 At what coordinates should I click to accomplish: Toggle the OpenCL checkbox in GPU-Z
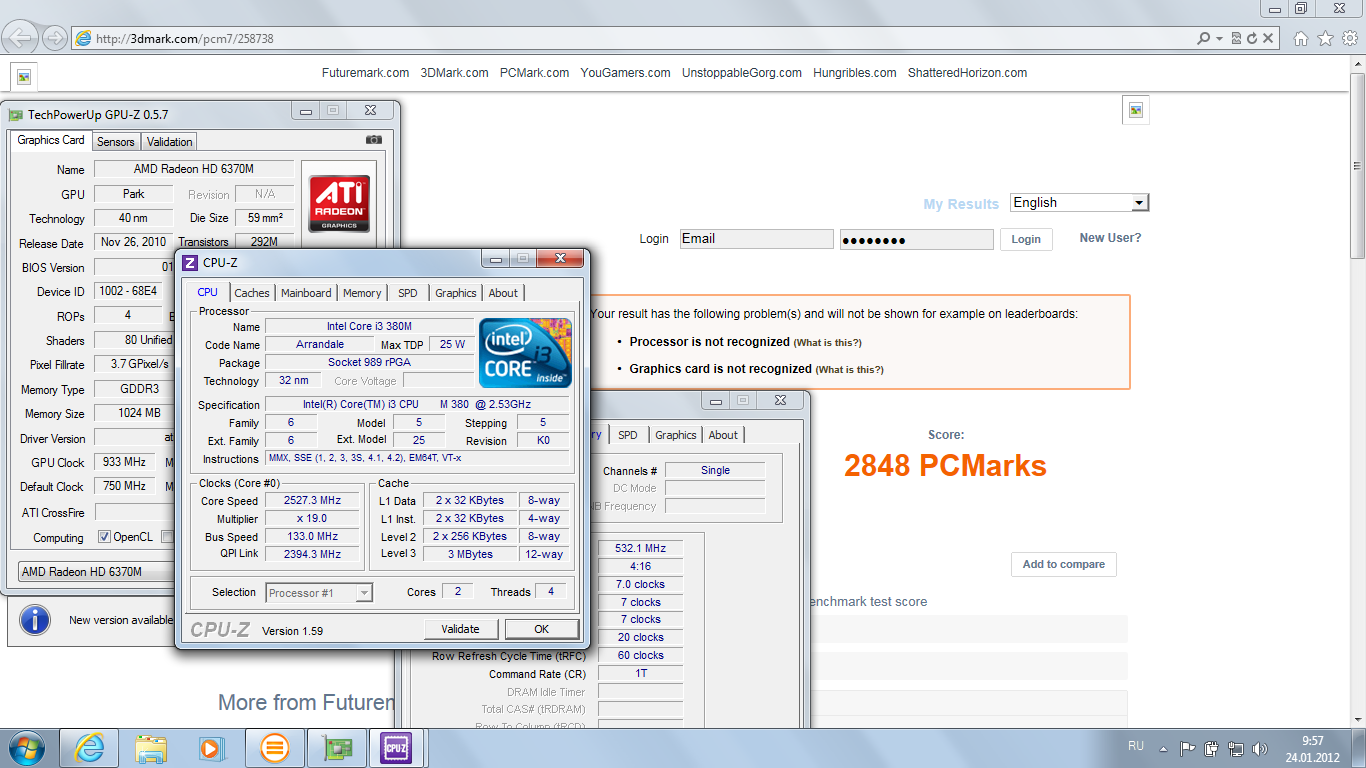[104, 537]
